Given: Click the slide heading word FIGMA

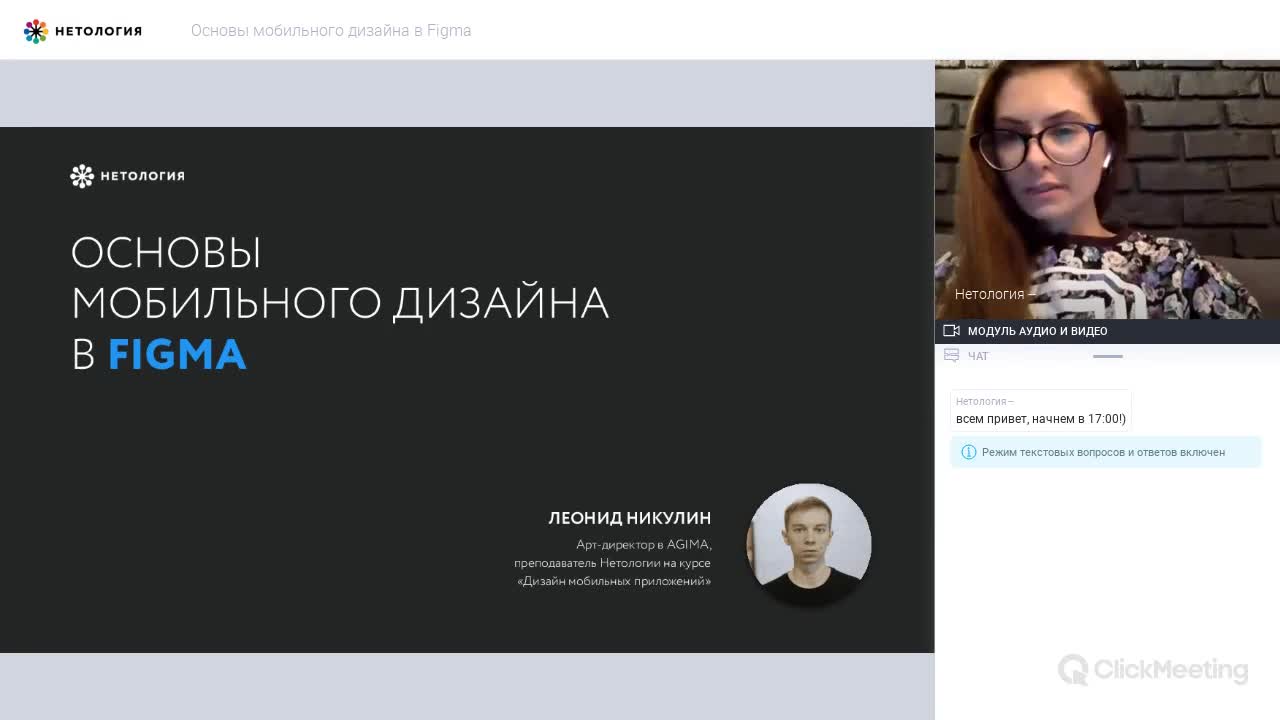Looking at the screenshot, I should click(177, 355).
